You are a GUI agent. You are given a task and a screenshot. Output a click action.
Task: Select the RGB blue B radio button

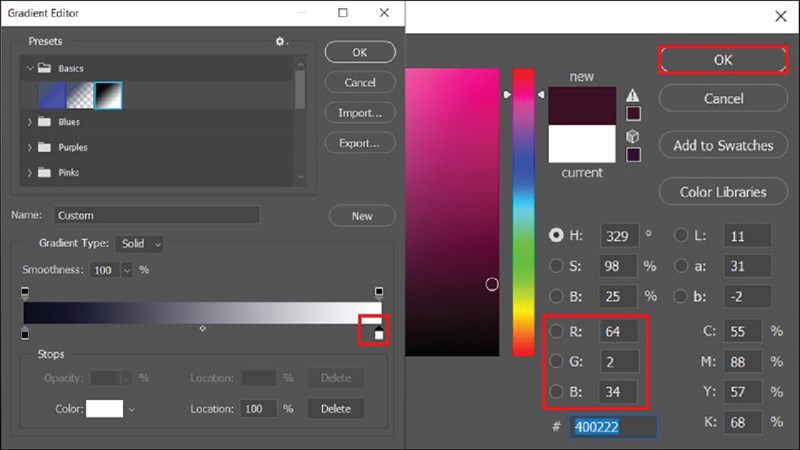pyautogui.click(x=556, y=392)
